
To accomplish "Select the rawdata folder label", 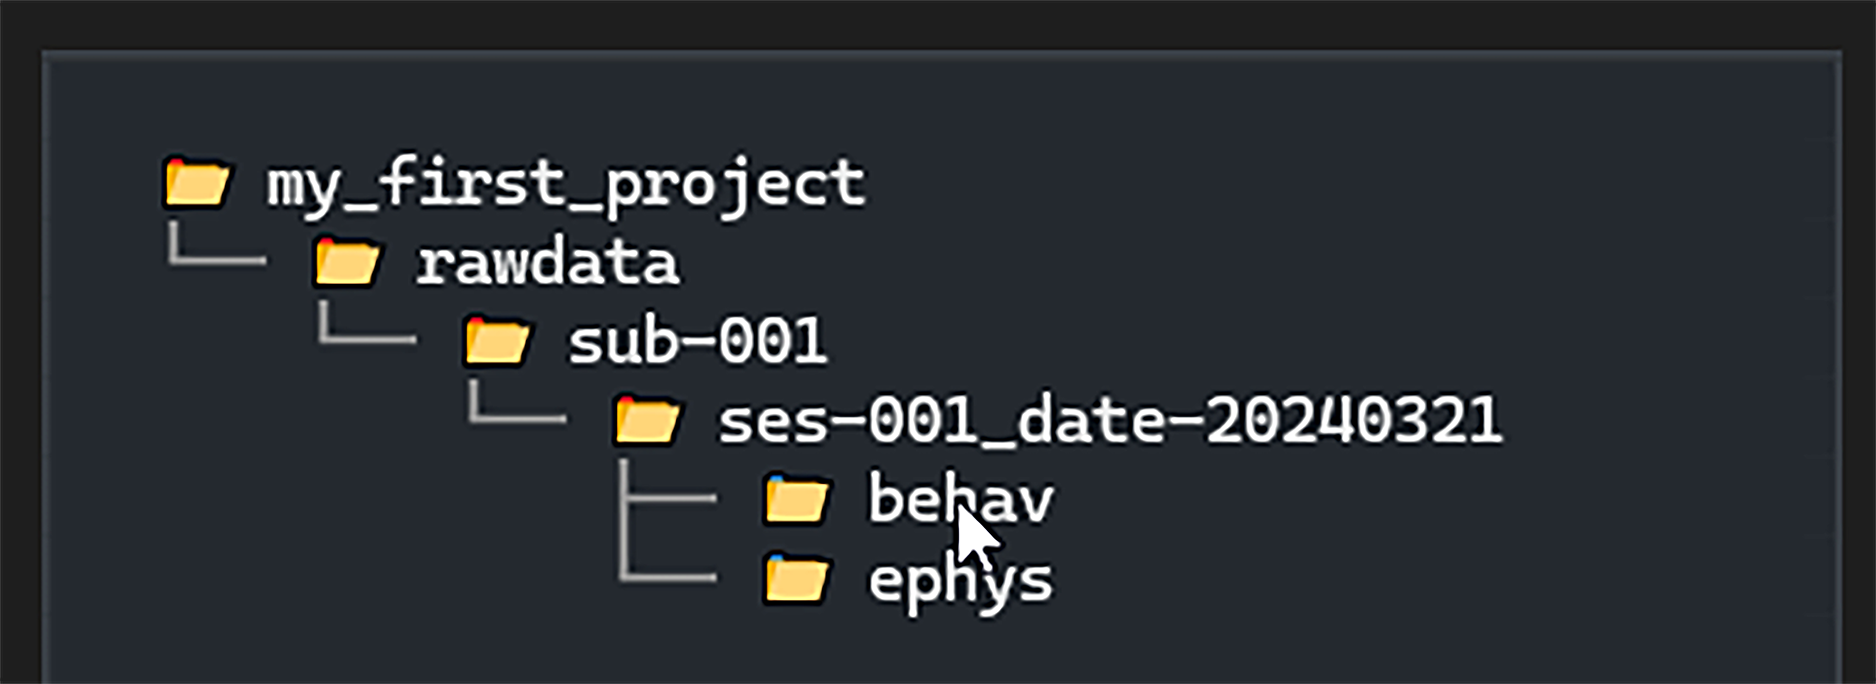I will (x=547, y=264).
